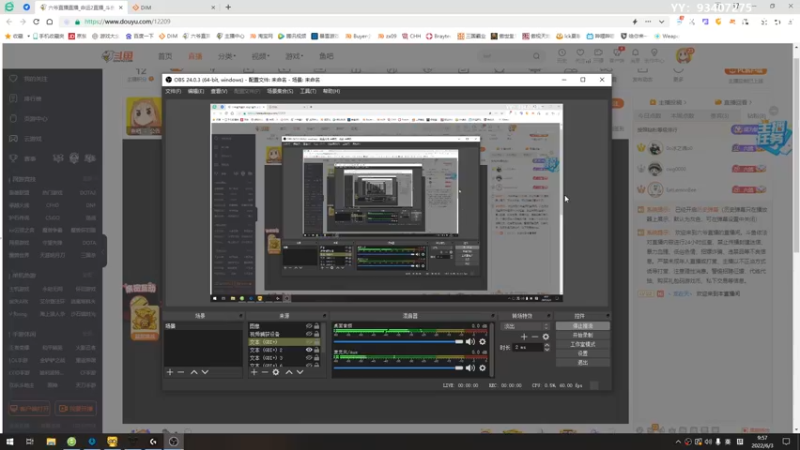The width and height of the screenshot is (800, 450).
Task: Open the scene transition type dropdown in OBS
Action: point(526,327)
